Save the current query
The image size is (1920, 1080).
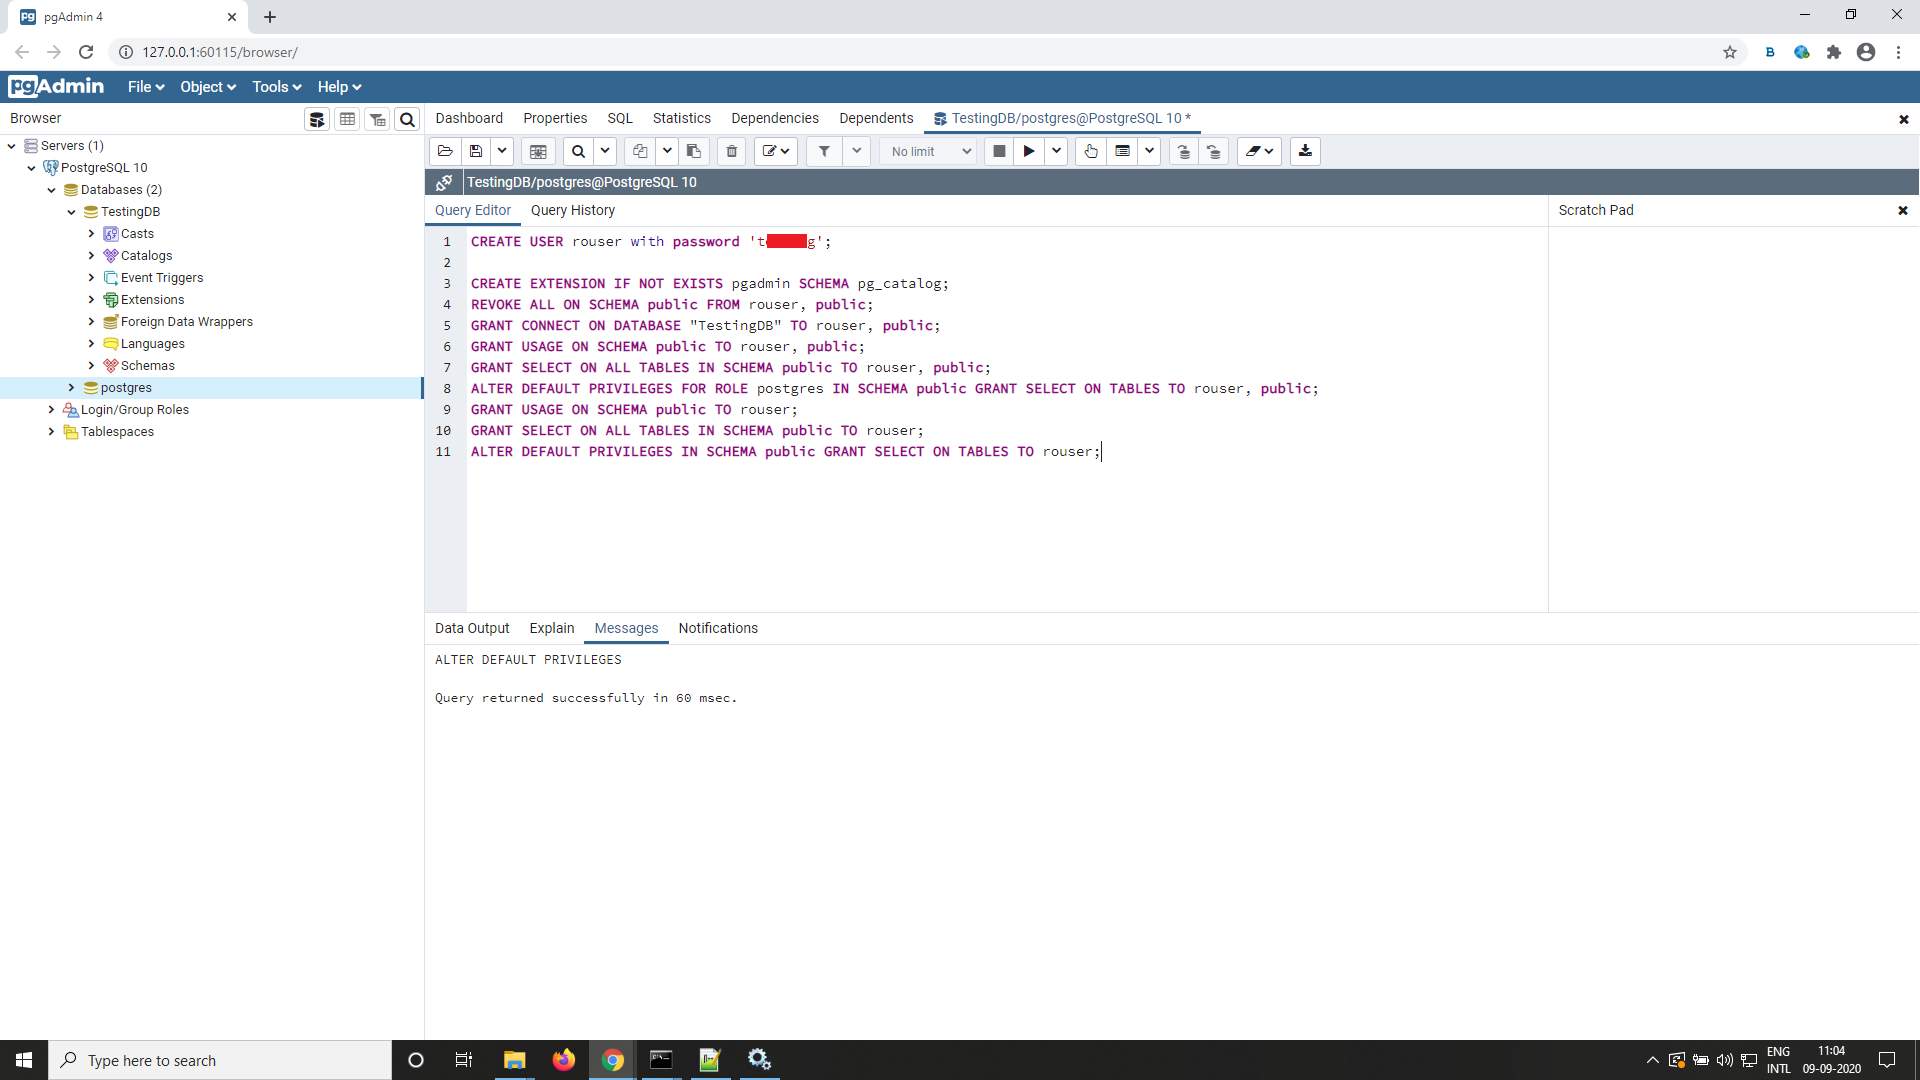pos(477,151)
